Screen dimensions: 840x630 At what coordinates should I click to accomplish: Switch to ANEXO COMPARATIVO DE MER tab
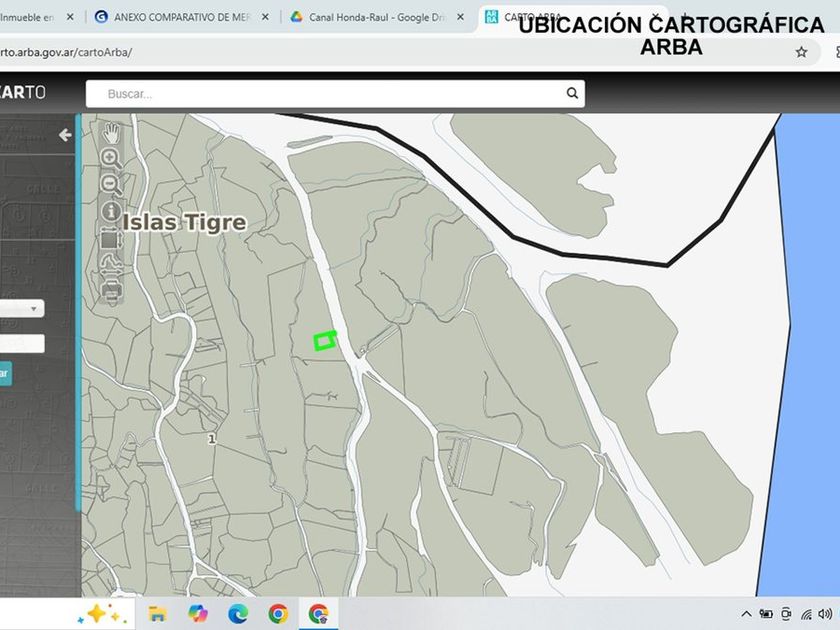click(x=180, y=17)
